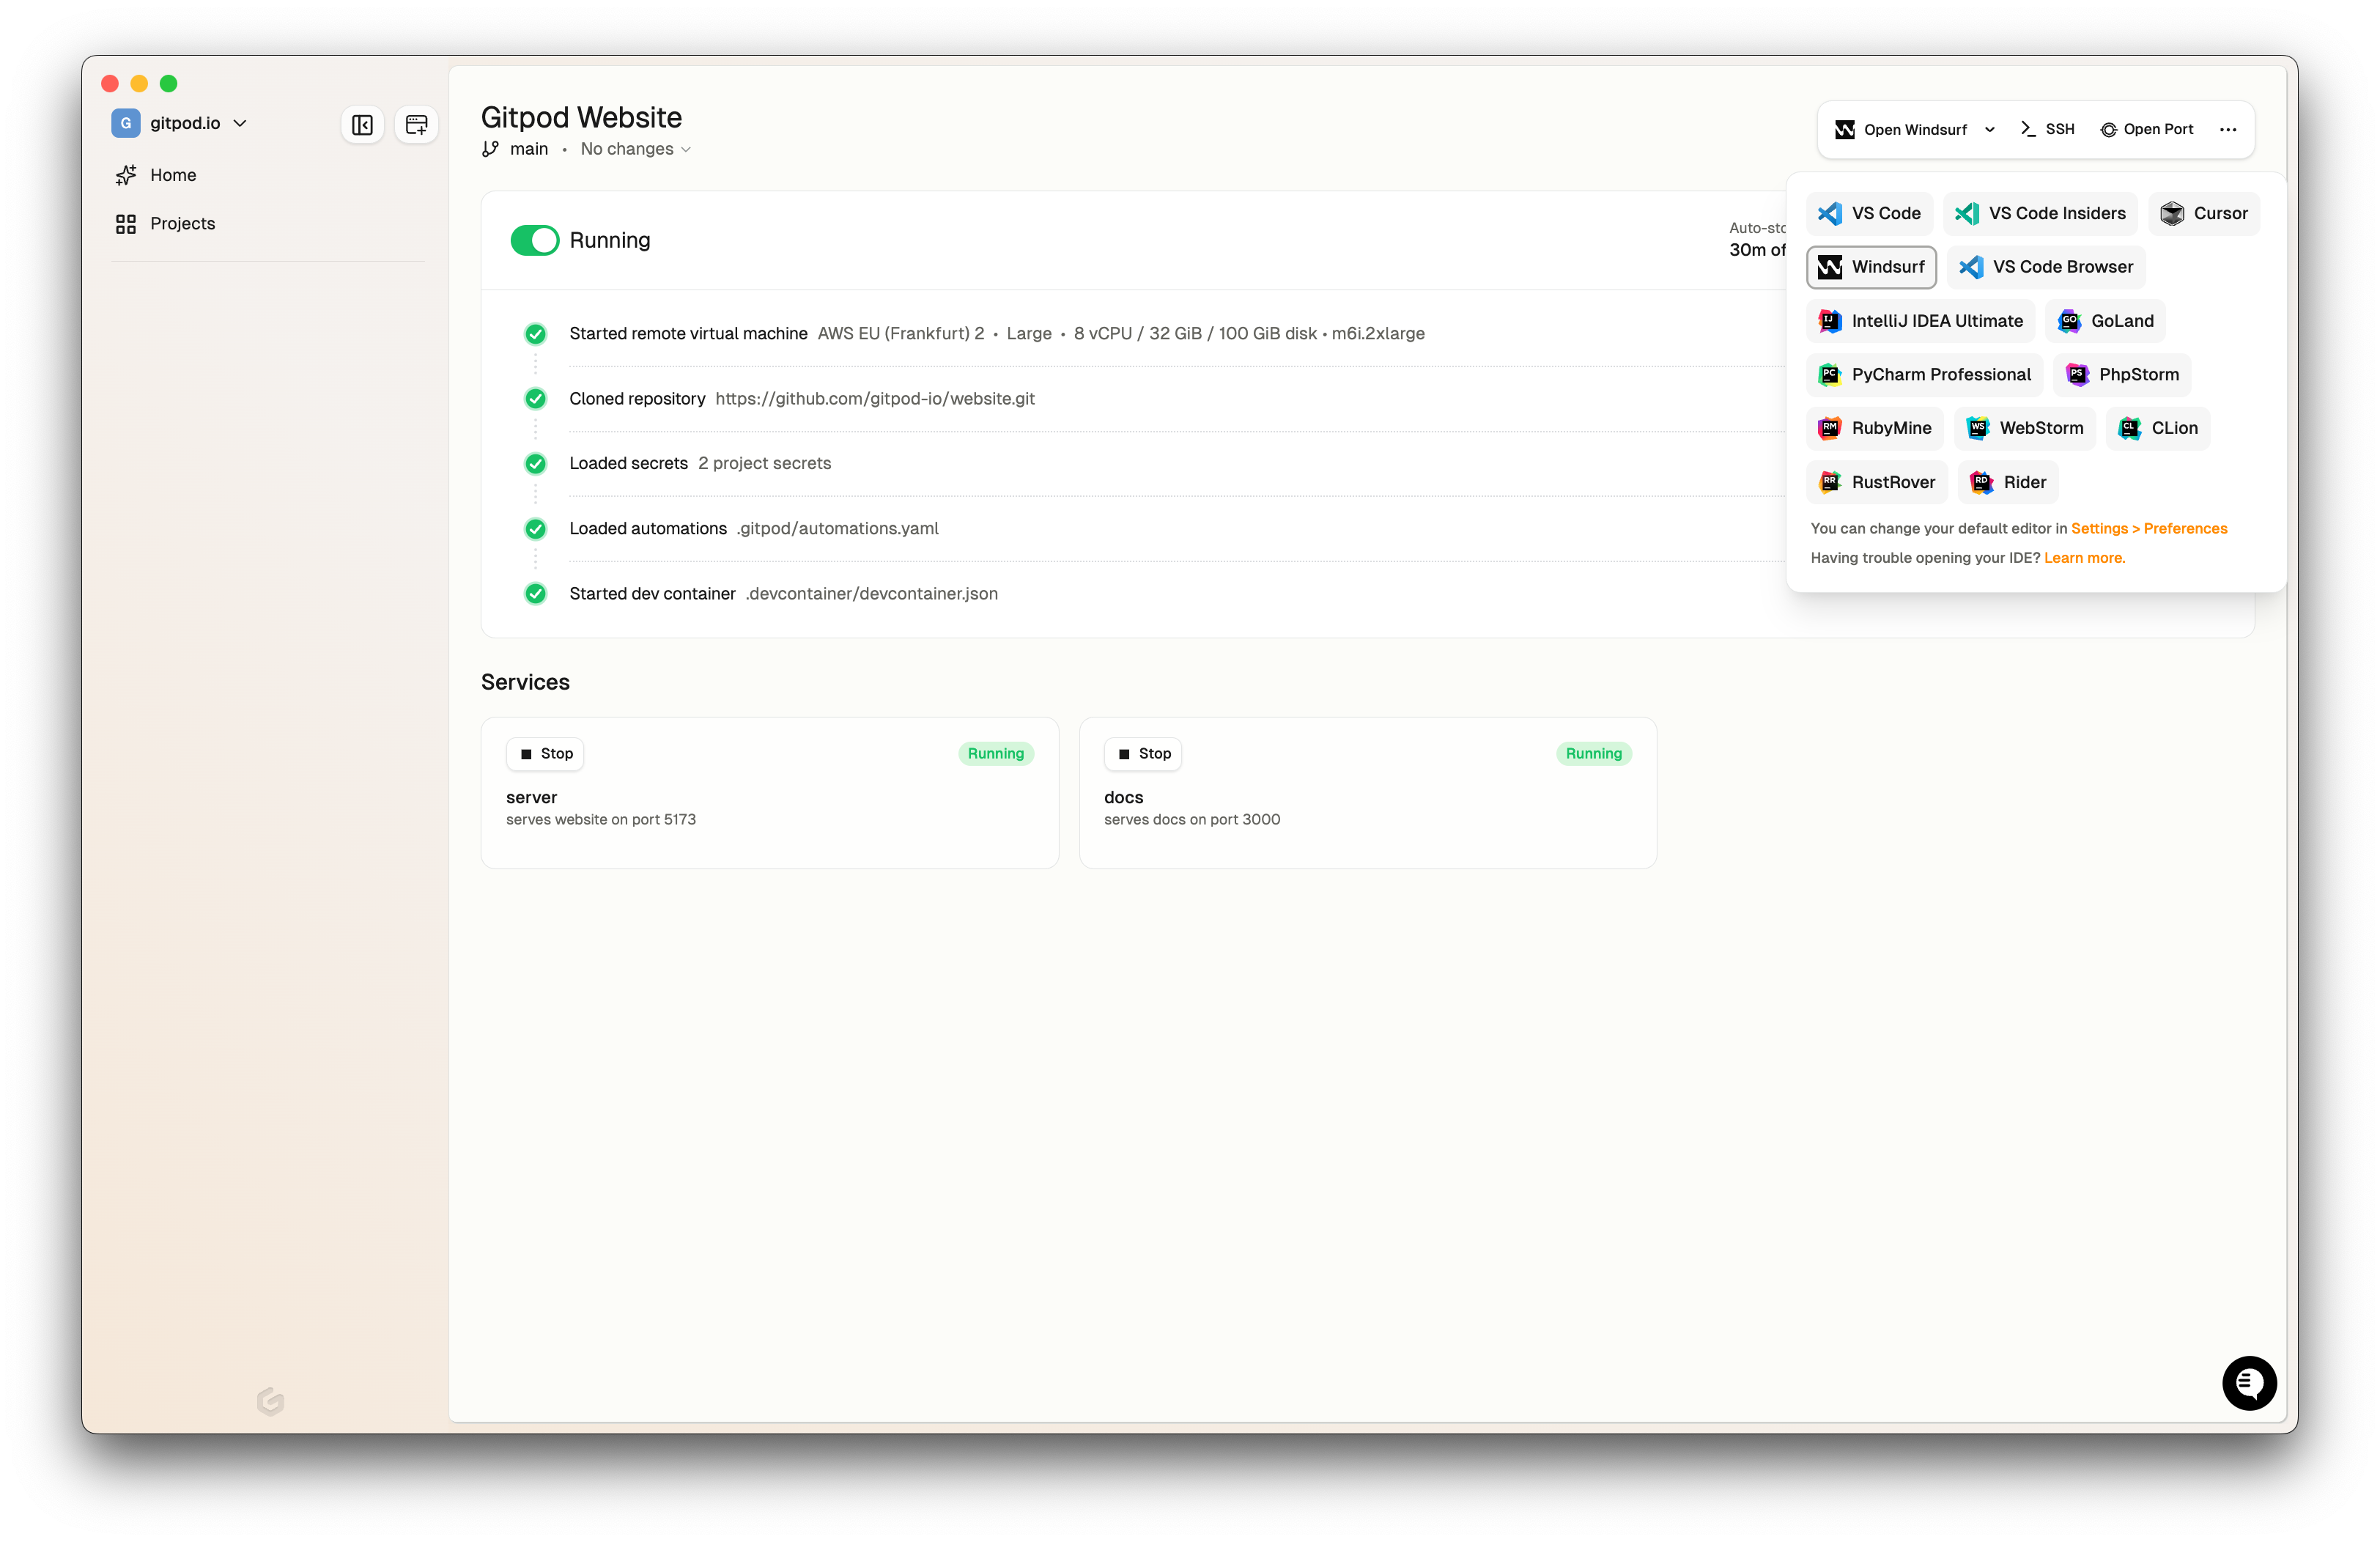Screen dimensions: 2380x1542
Task: Choose WebStorm editor
Action: point(2024,428)
